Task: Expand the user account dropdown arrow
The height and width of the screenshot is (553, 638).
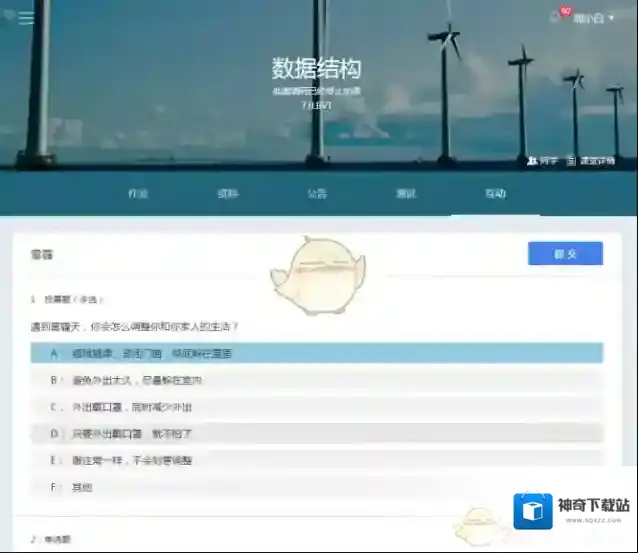Action: tap(609, 17)
